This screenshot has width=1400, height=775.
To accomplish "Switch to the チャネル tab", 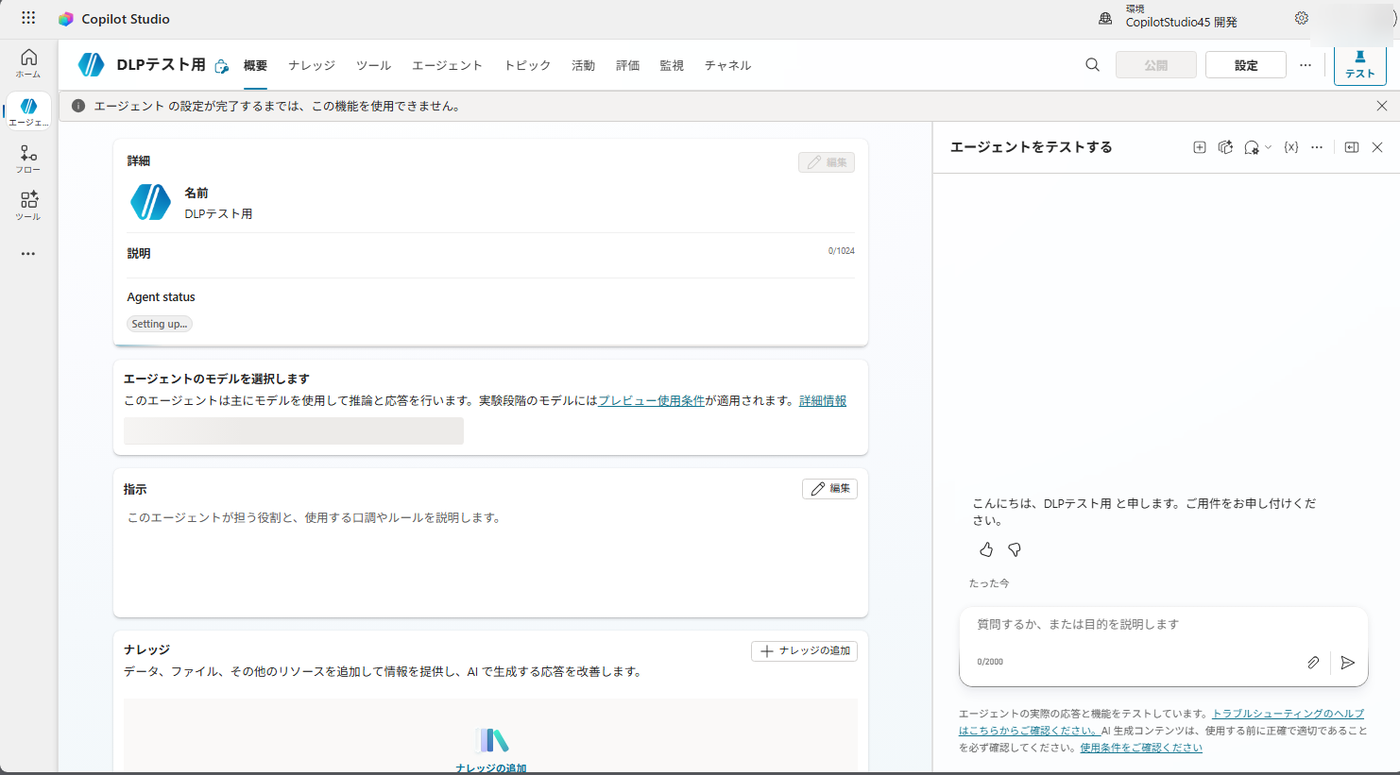I will tap(728, 65).
